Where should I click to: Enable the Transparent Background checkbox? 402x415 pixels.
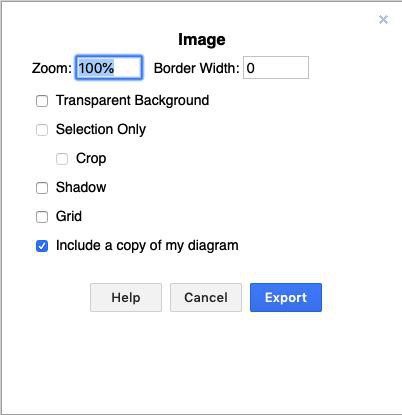click(42, 101)
